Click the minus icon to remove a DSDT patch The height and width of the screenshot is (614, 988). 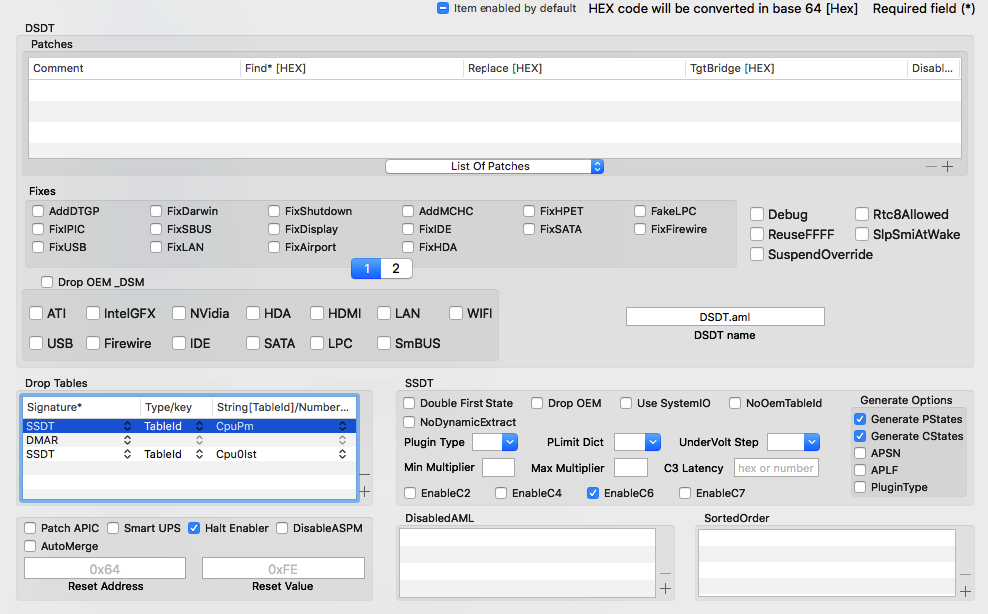[x=932, y=167]
